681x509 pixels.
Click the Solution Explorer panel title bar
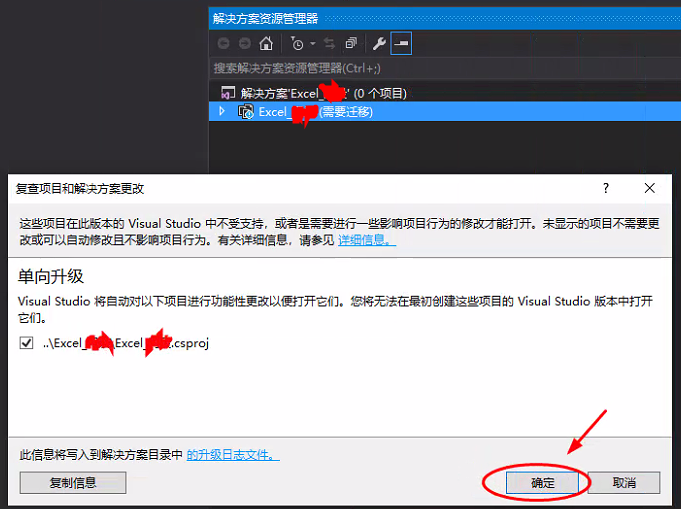[x=445, y=19]
